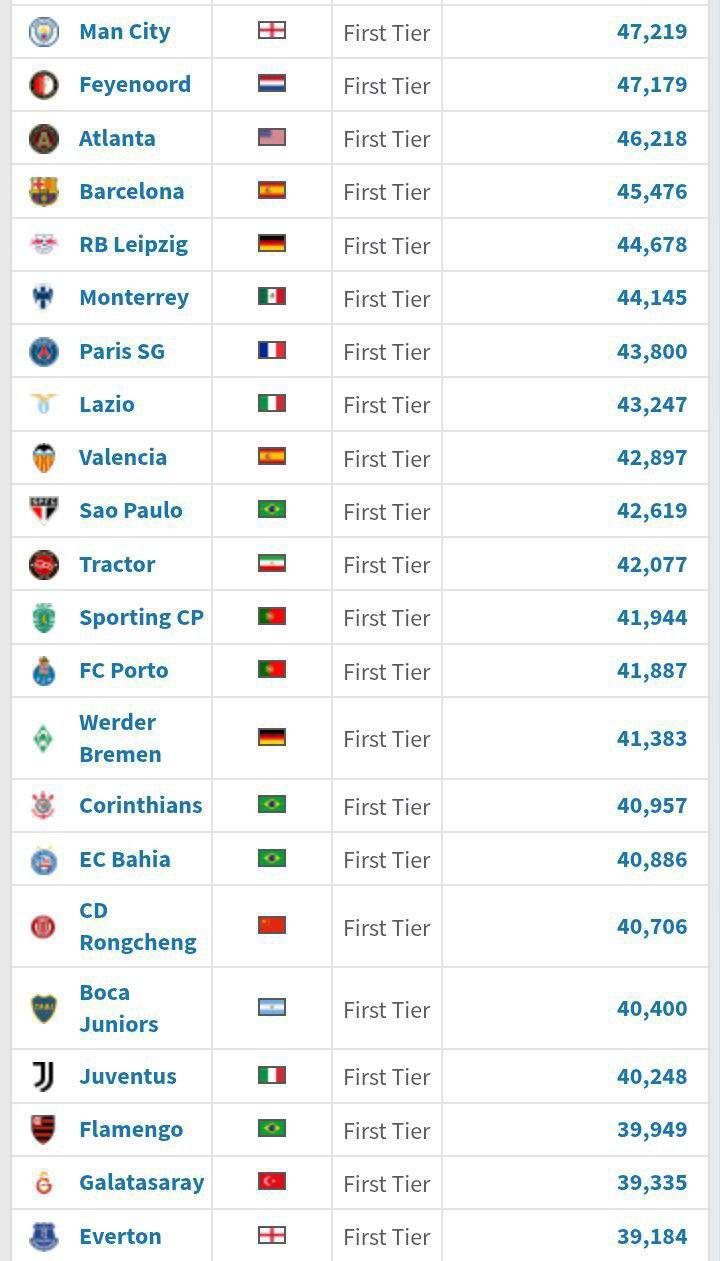Click First Tier in the Valencia row
The height and width of the screenshot is (1261, 720).
(386, 459)
